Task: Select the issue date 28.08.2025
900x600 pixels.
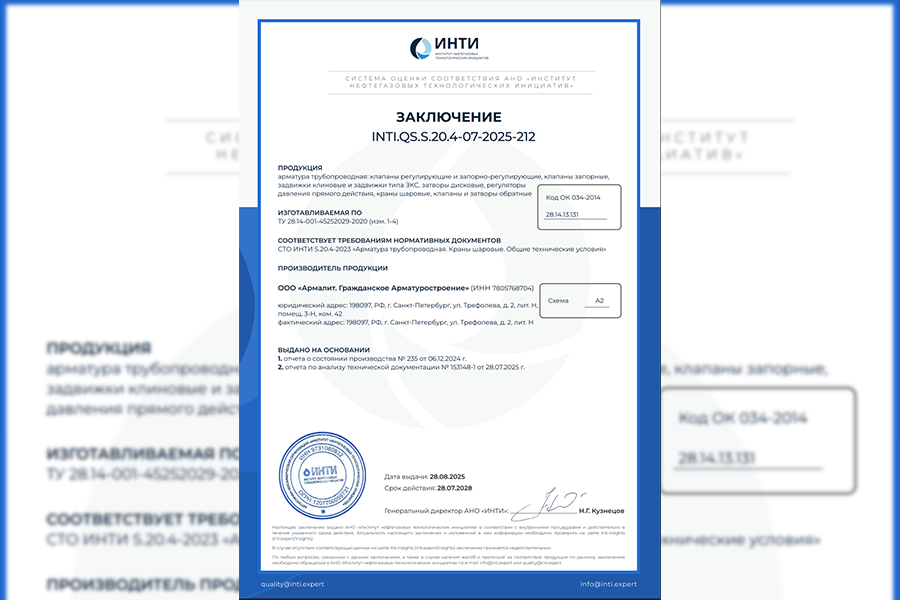Action: (451, 476)
